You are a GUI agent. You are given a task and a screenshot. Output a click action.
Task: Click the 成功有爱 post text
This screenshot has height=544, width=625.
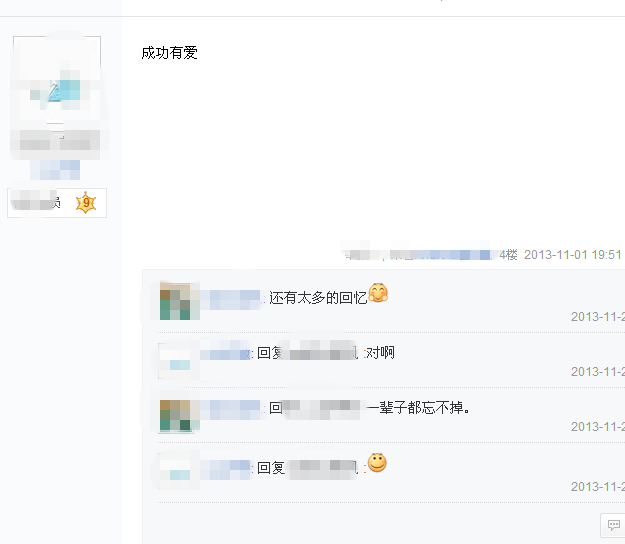click(x=169, y=53)
